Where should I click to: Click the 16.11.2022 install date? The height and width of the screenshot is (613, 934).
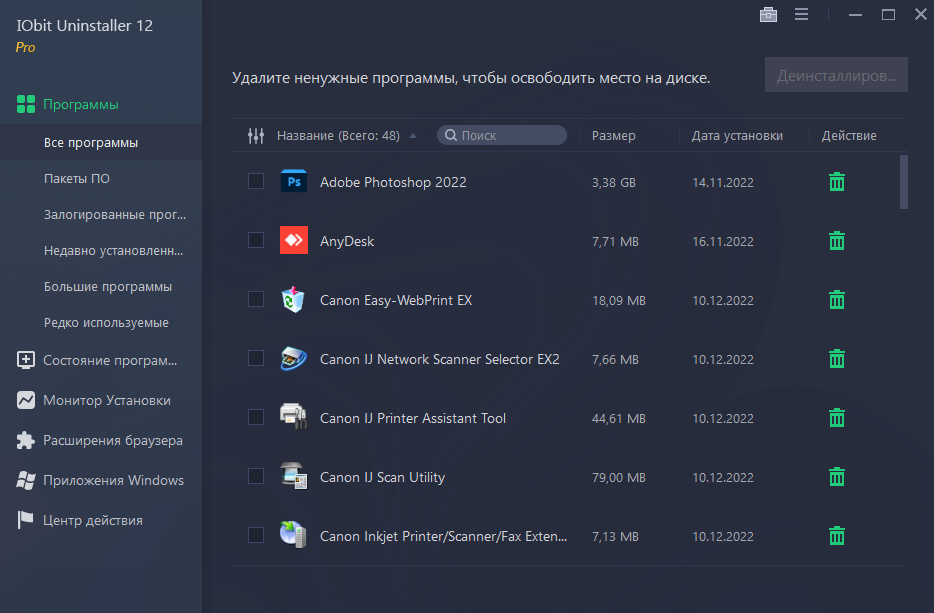click(x=723, y=241)
